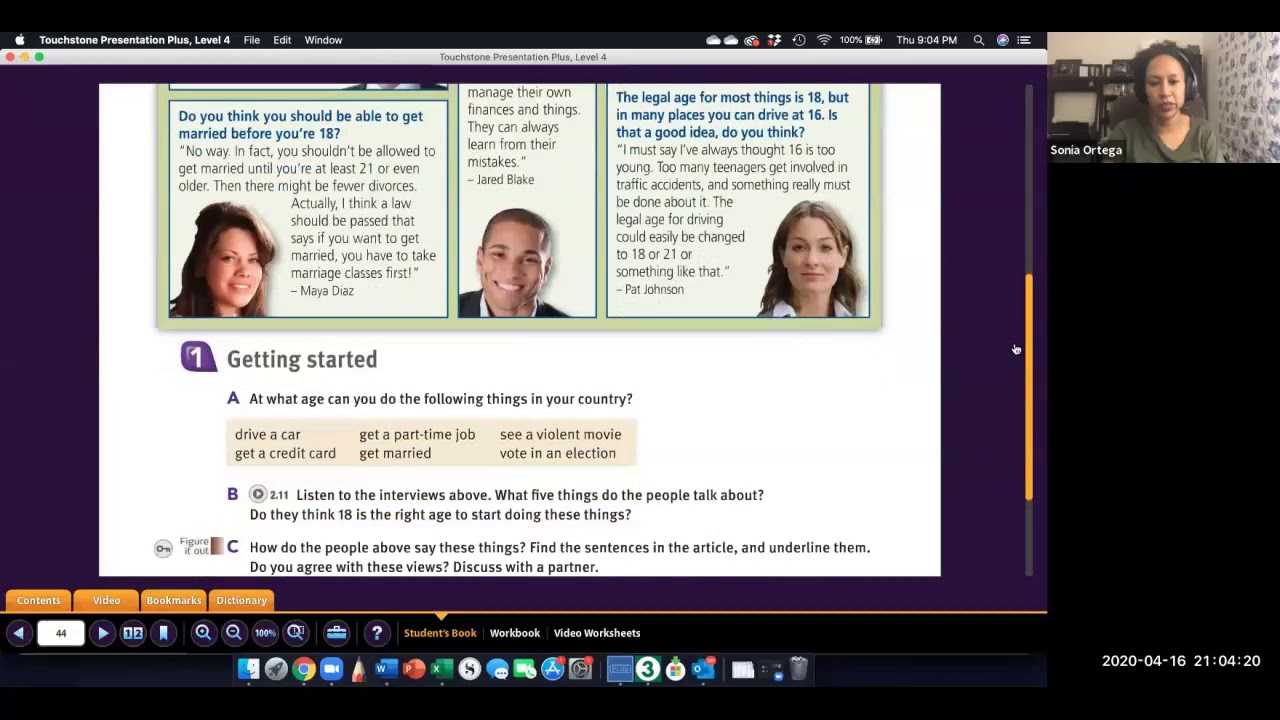Switch to Workbook

pyautogui.click(x=515, y=633)
